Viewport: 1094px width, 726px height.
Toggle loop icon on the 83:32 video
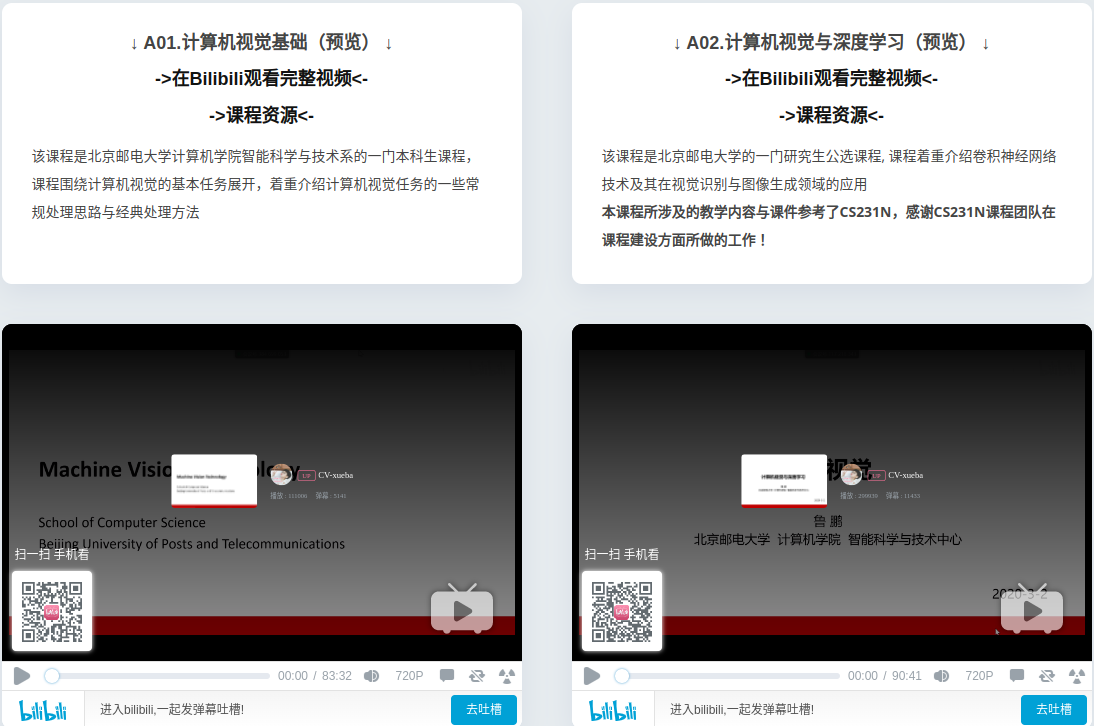click(x=477, y=675)
